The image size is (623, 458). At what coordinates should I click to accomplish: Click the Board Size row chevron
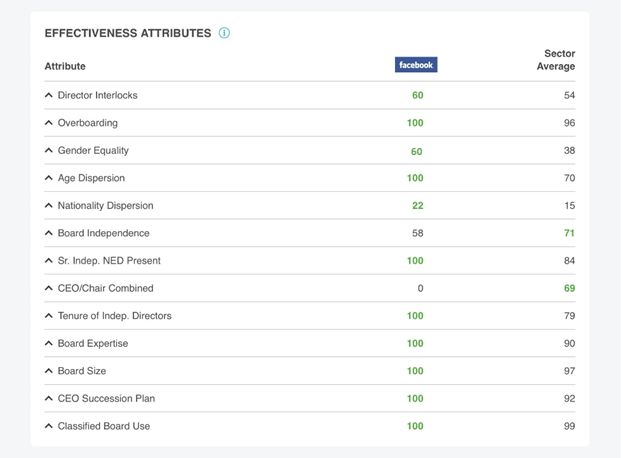(49, 371)
